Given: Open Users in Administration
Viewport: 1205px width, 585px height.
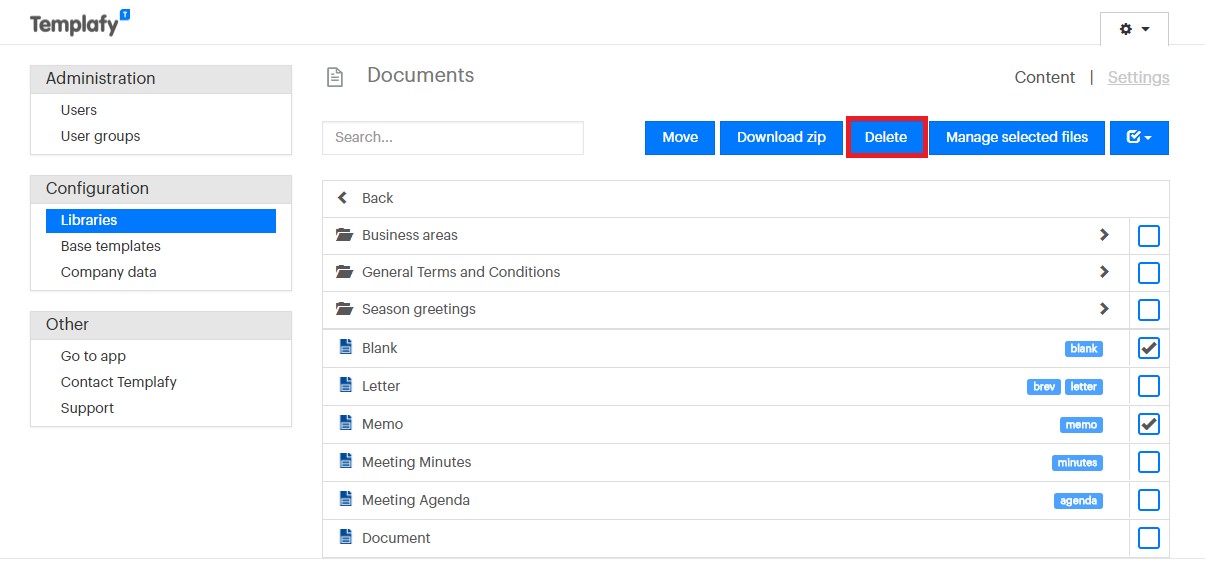Looking at the screenshot, I should [79, 110].
